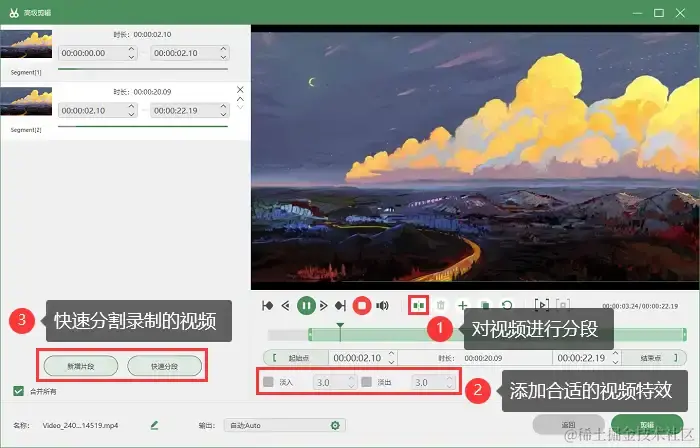Click the copy segment icon
Viewport: 700px width, 448px height.
485,305
